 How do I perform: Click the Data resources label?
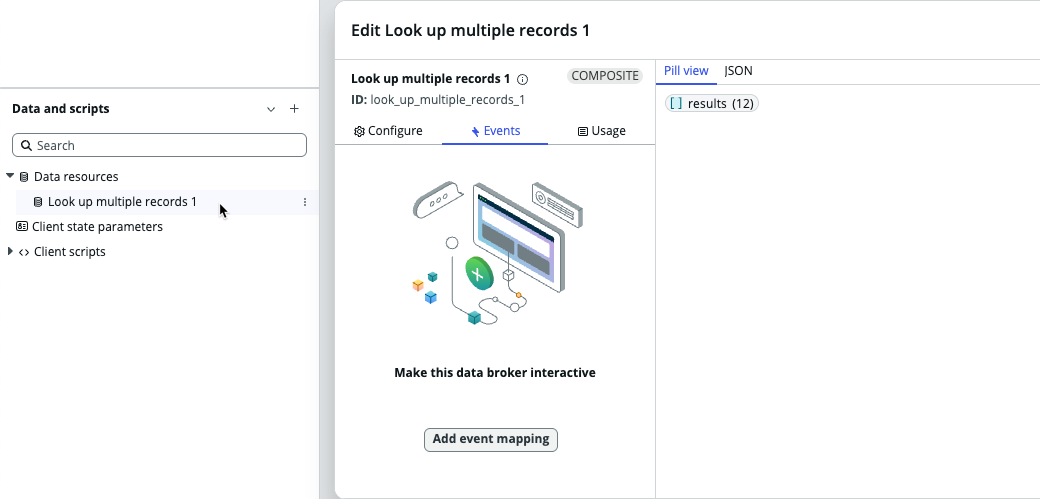[x=76, y=177]
